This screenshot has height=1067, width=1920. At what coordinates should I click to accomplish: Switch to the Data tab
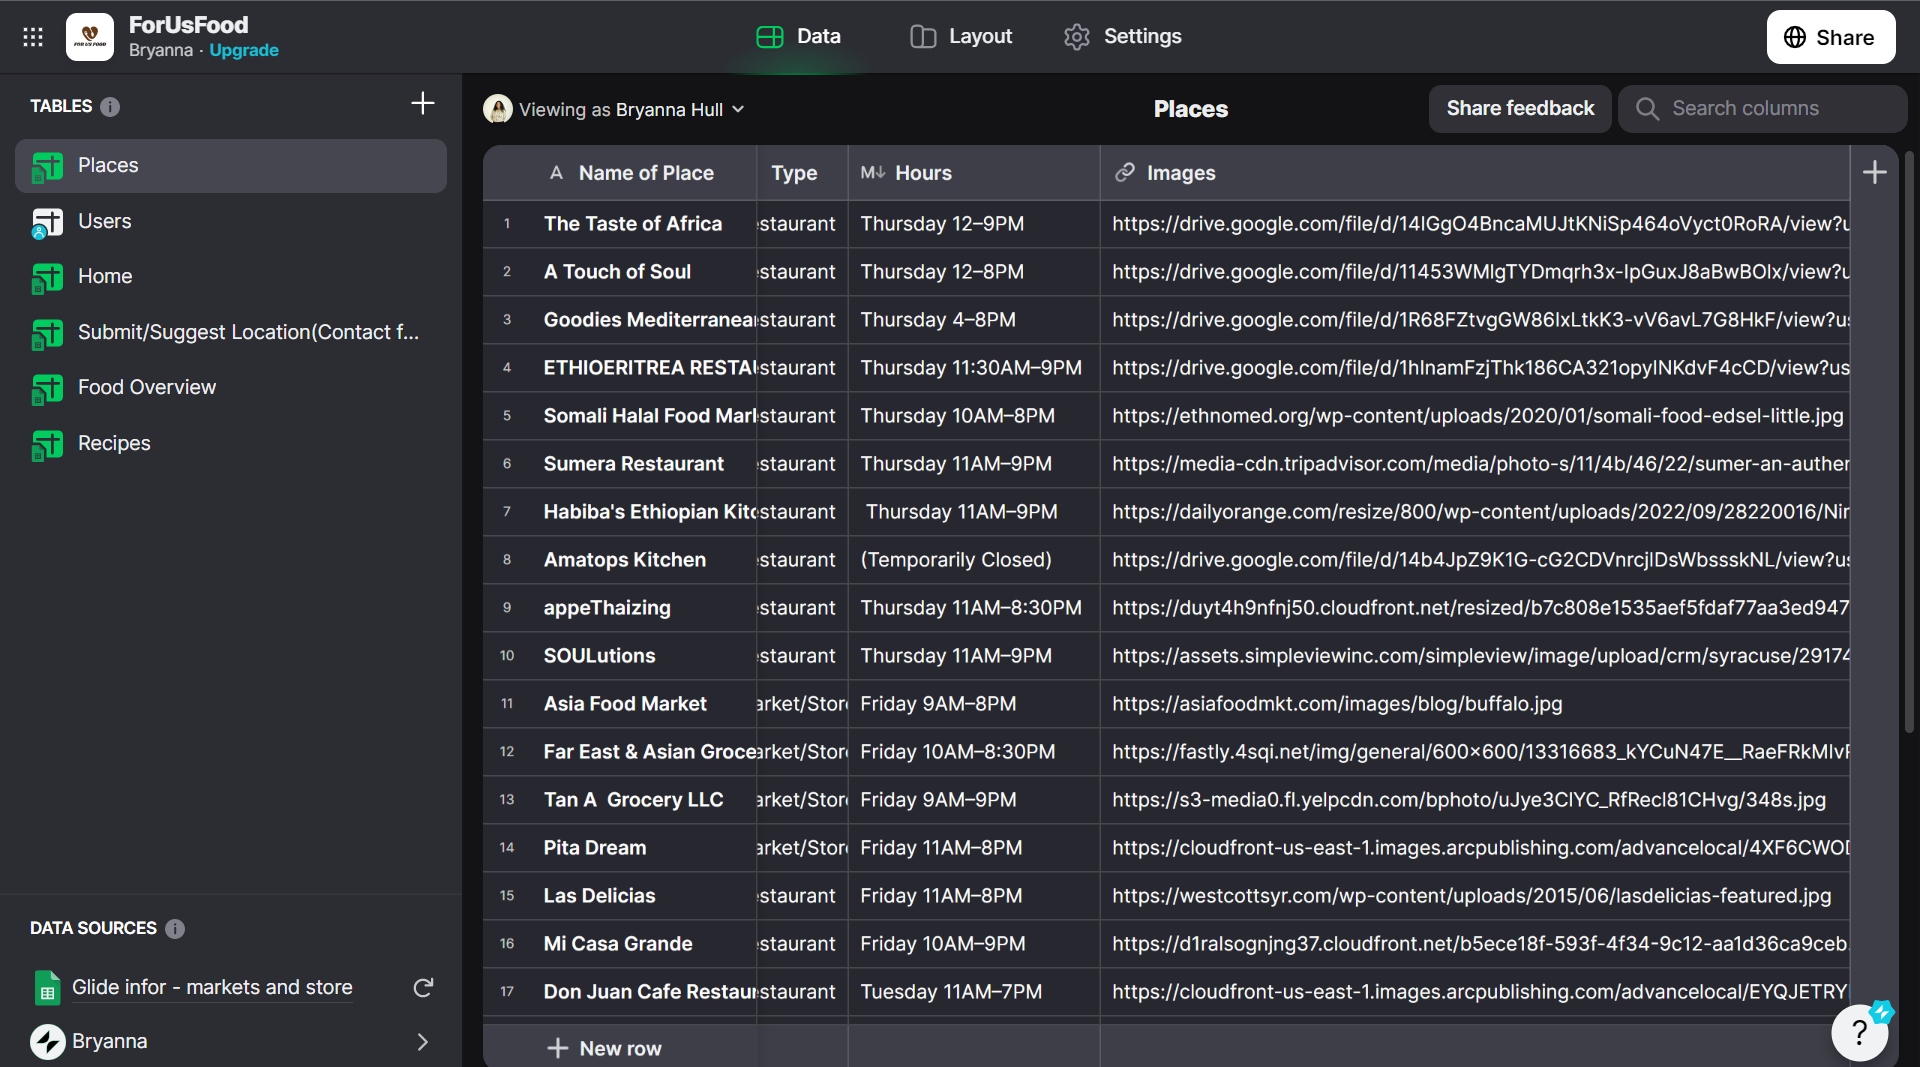(798, 37)
